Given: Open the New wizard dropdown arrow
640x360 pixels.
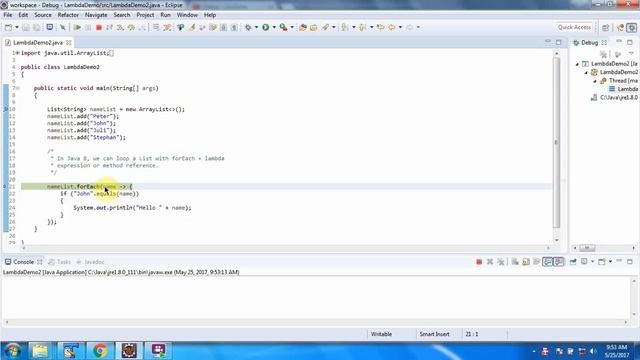Looking at the screenshot, I should (x=17, y=27).
